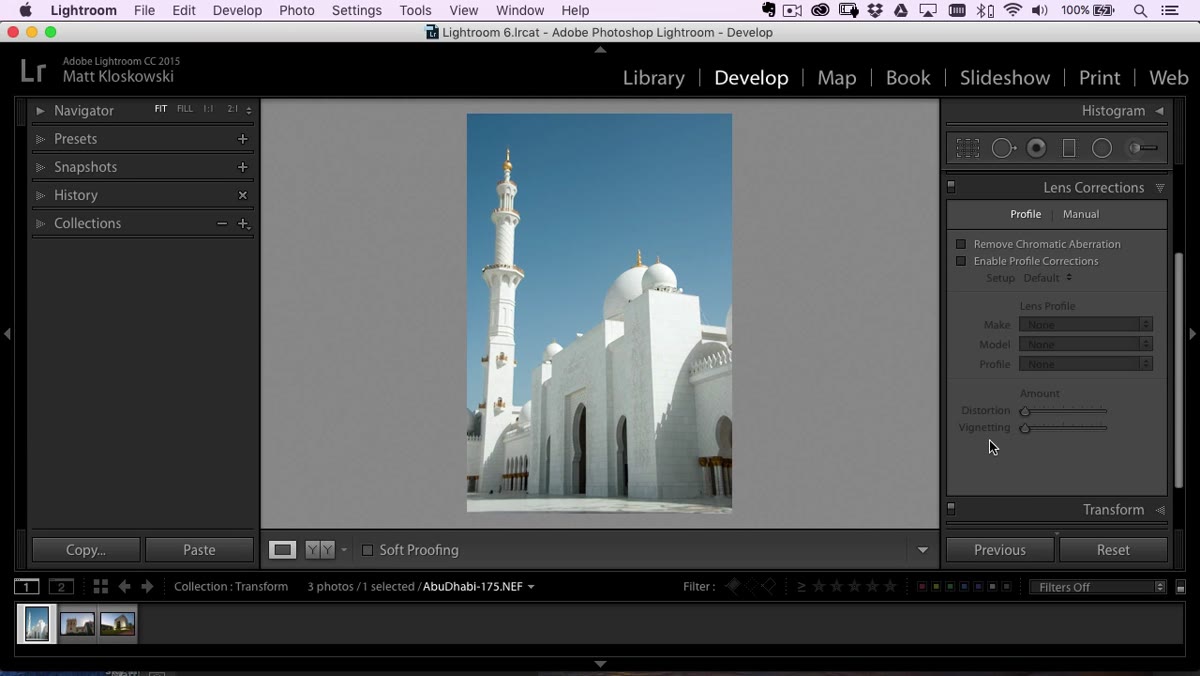Select the Spot Removal tool
The height and width of the screenshot is (676, 1200).
pos(1003,148)
